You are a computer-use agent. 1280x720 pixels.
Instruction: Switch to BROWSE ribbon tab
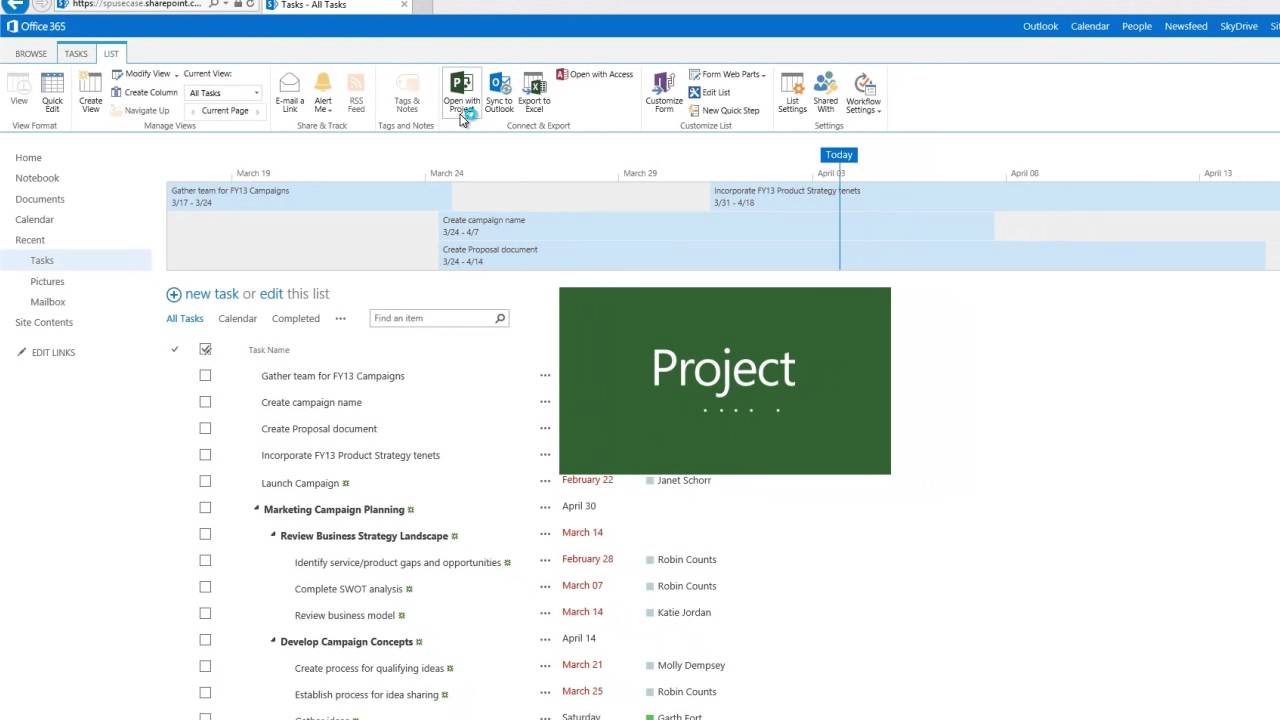coord(31,54)
